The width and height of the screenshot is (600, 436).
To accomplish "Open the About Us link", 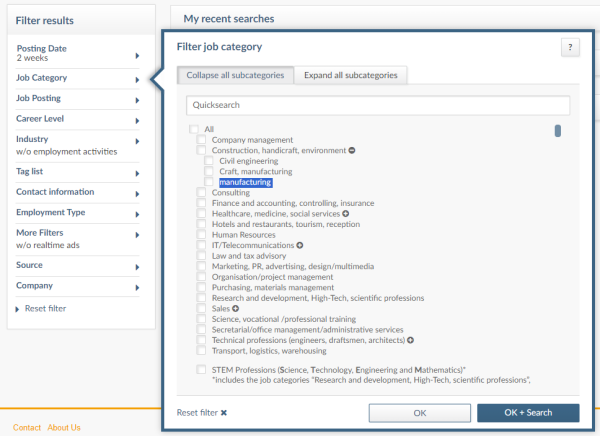I will 64,427.
